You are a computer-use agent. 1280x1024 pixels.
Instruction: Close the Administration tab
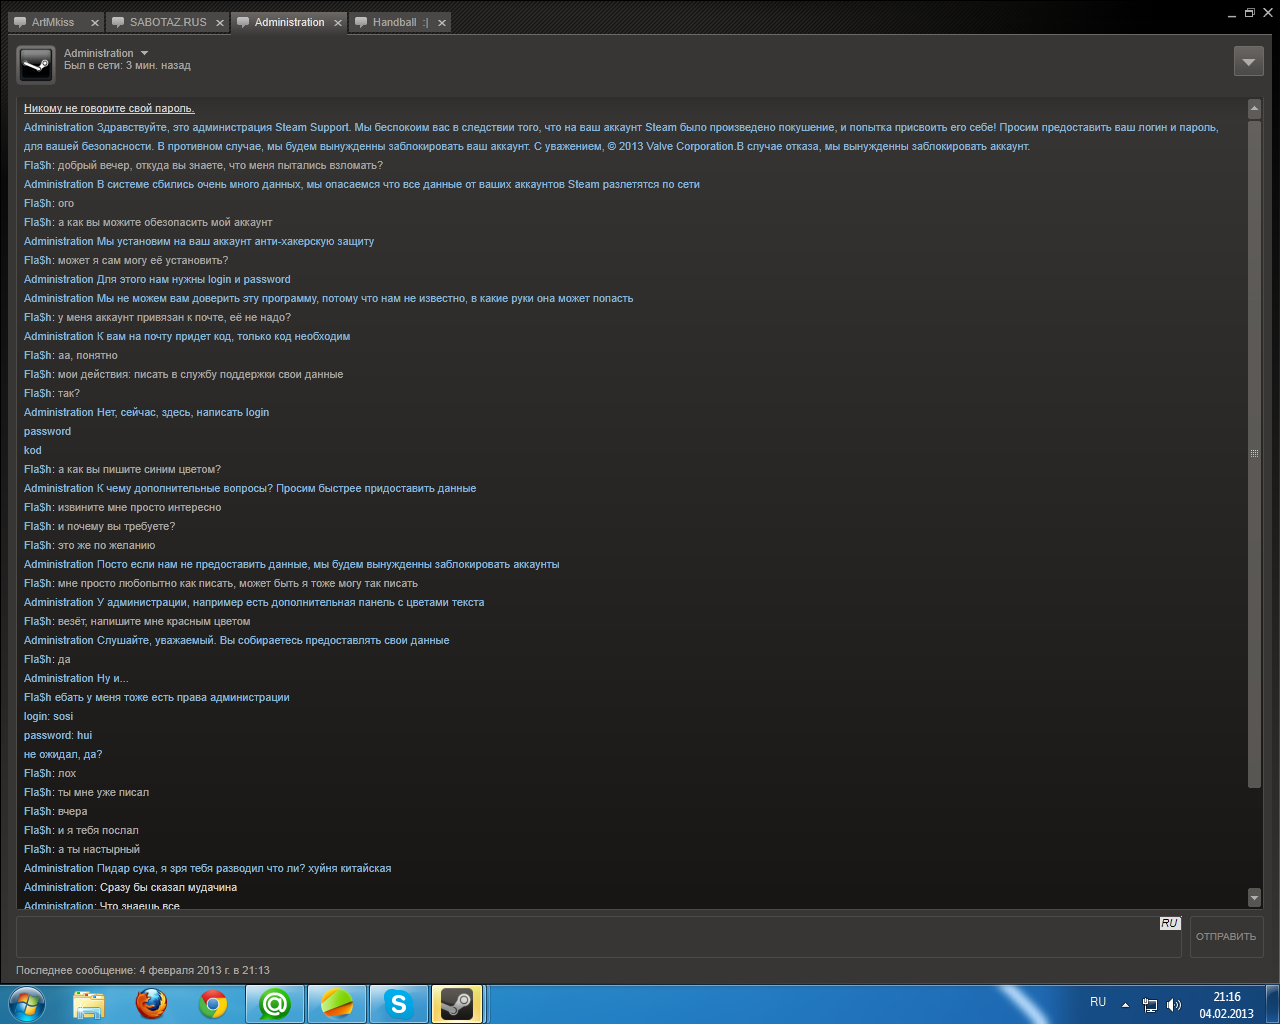coord(337,23)
